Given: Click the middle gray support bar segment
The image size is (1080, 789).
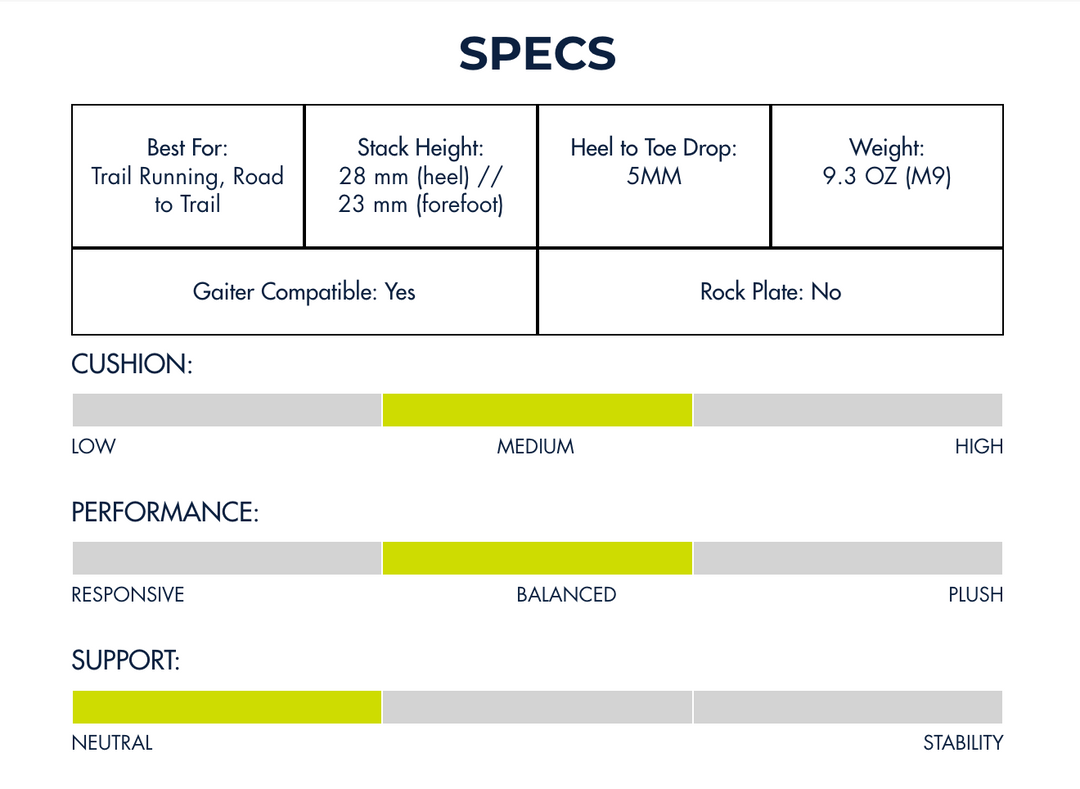Looking at the screenshot, I should click(x=537, y=707).
